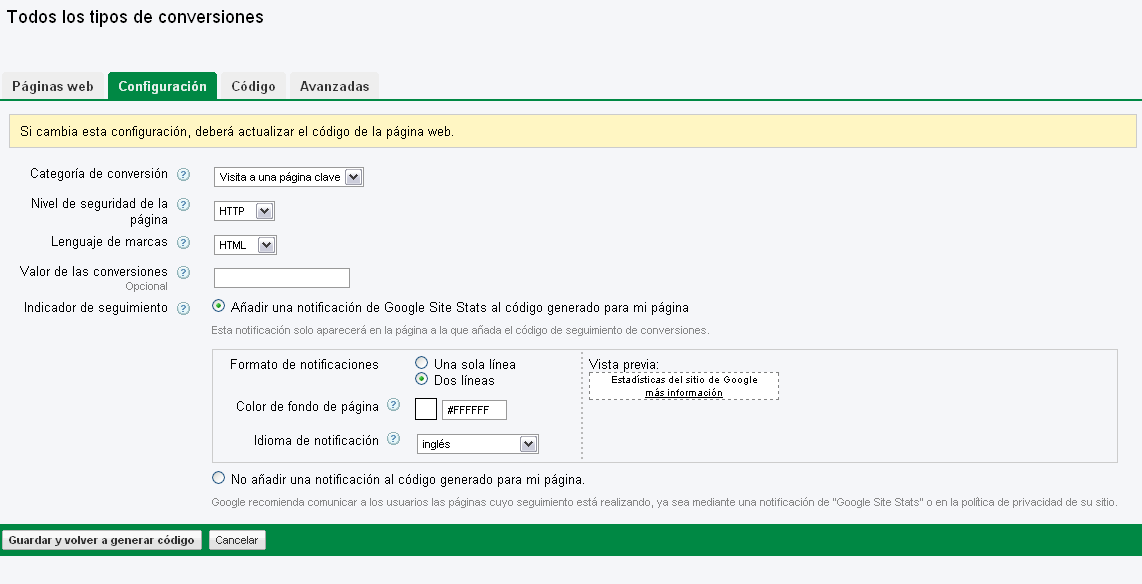The image size is (1142, 584).
Task: Select Dos líneas notification format
Action: (x=421, y=380)
